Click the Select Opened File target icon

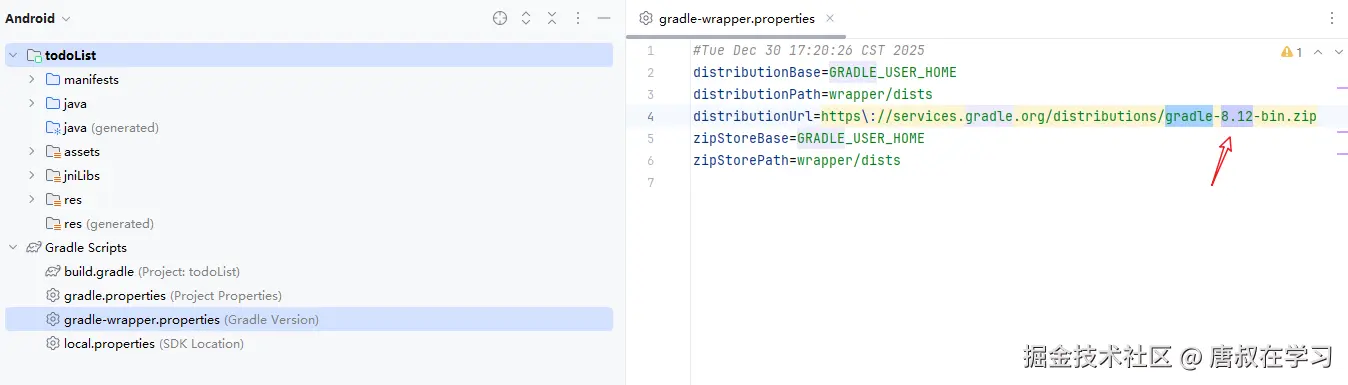pos(500,18)
